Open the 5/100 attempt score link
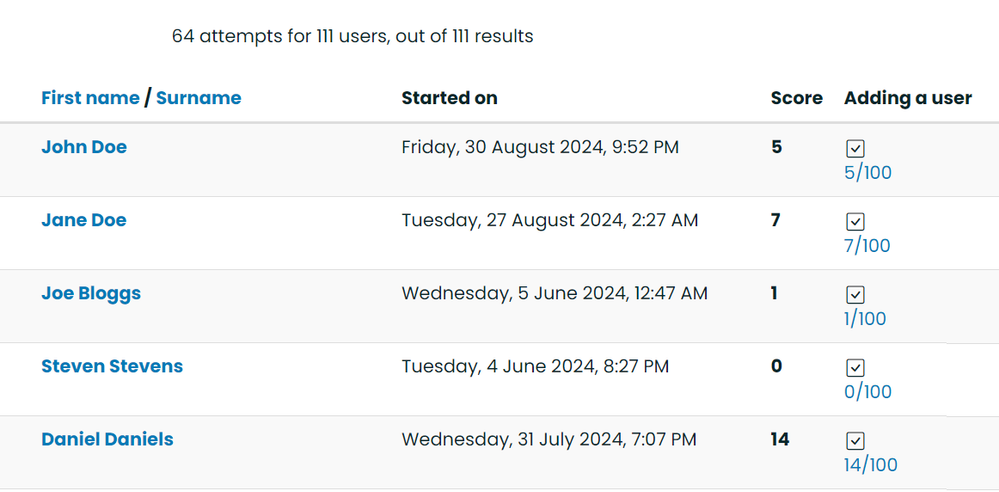999x492 pixels. [x=867, y=173]
